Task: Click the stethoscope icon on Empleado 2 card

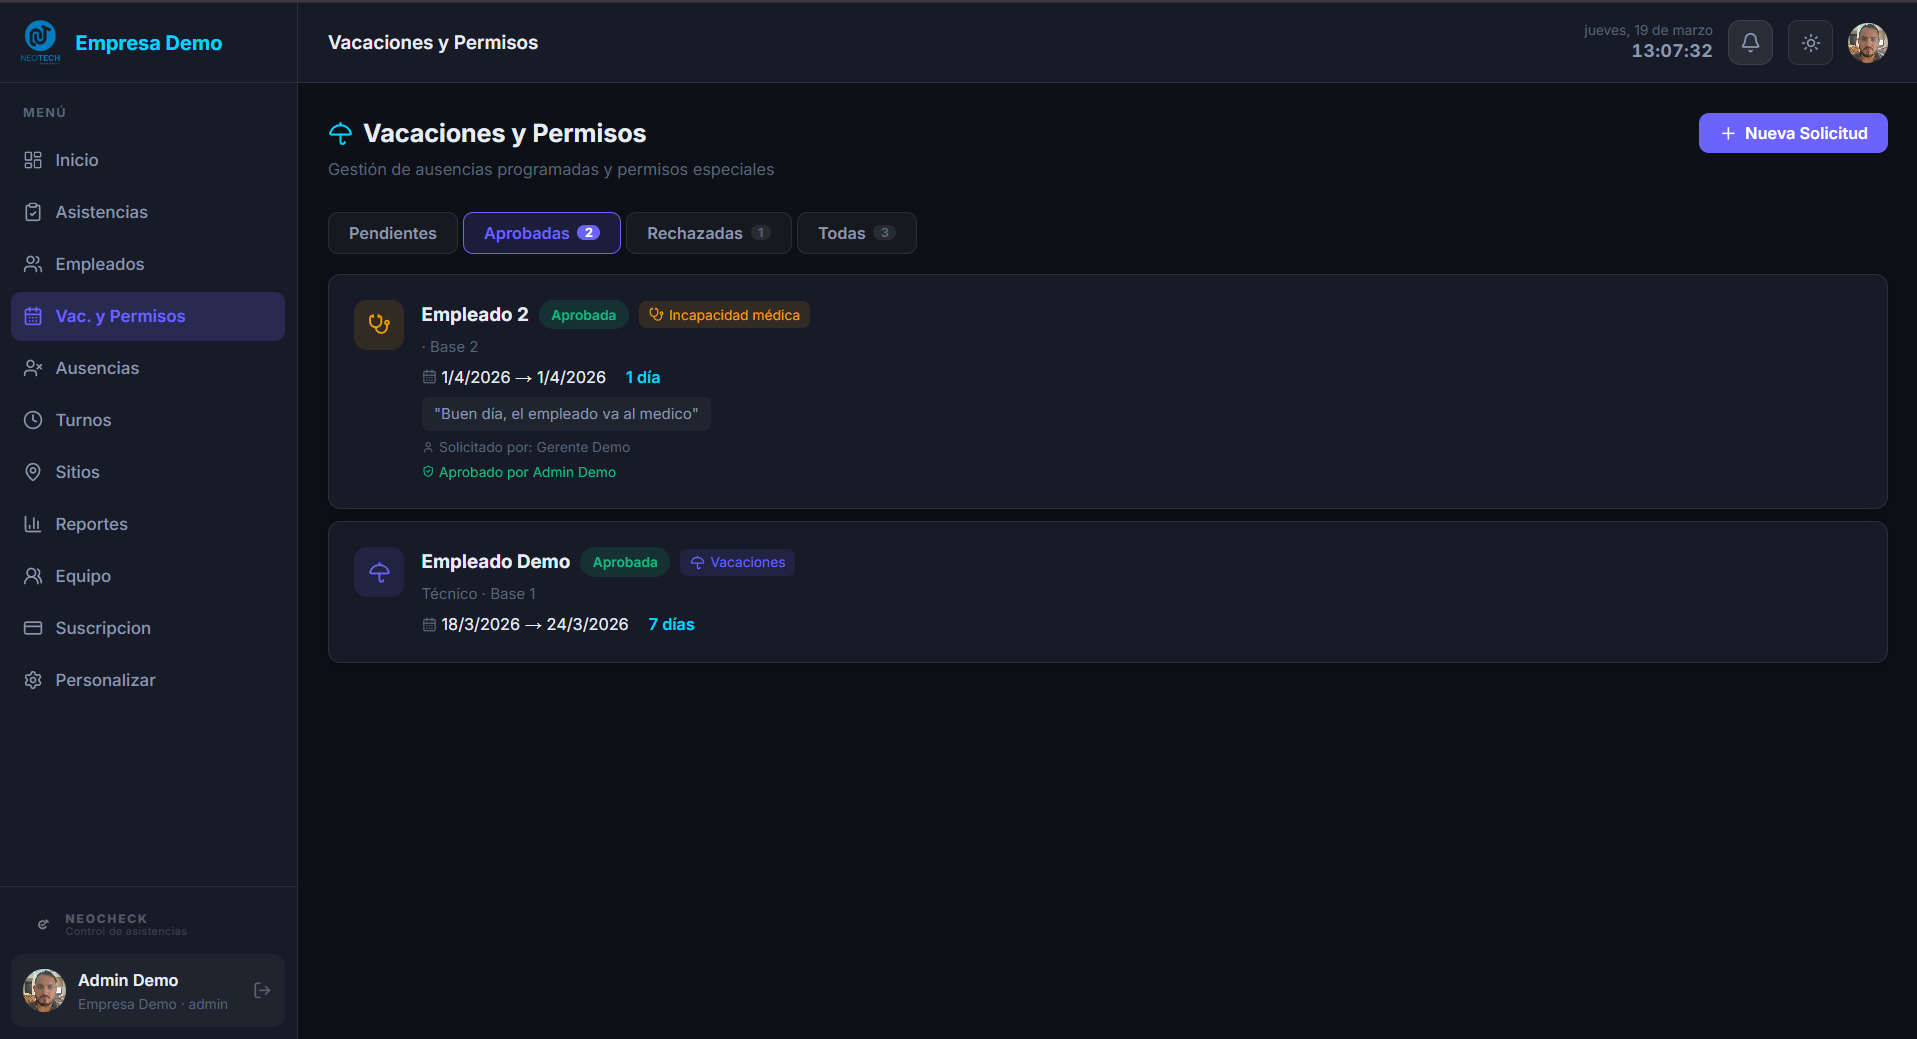Action: point(379,324)
